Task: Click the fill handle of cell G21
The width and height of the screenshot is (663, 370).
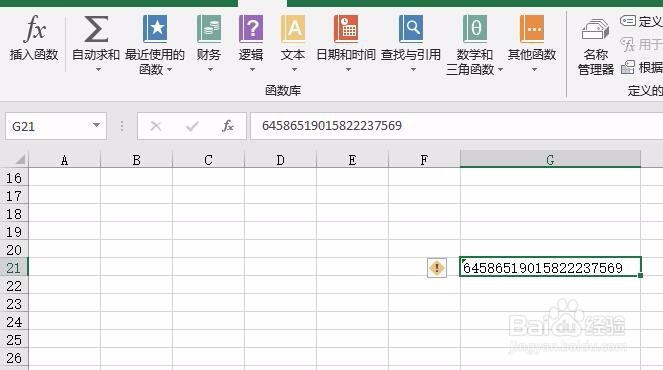Action: click(x=640, y=275)
